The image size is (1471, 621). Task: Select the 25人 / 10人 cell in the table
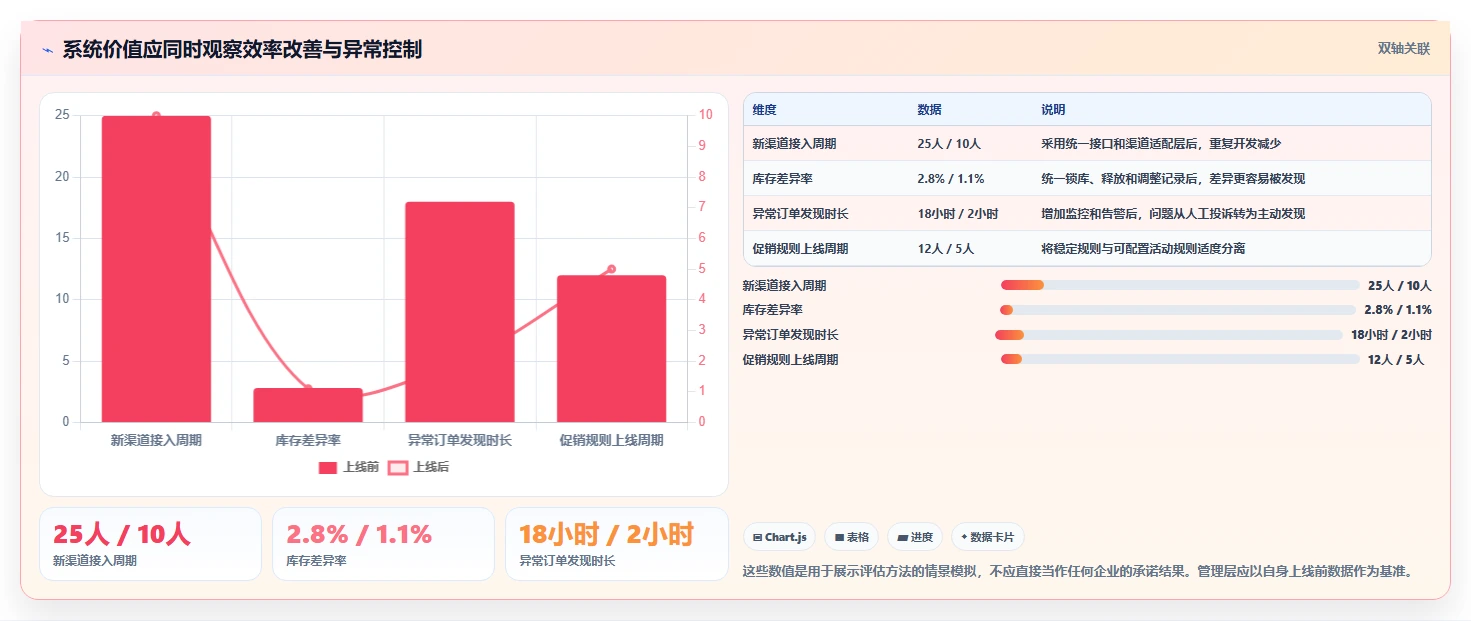tap(949, 144)
